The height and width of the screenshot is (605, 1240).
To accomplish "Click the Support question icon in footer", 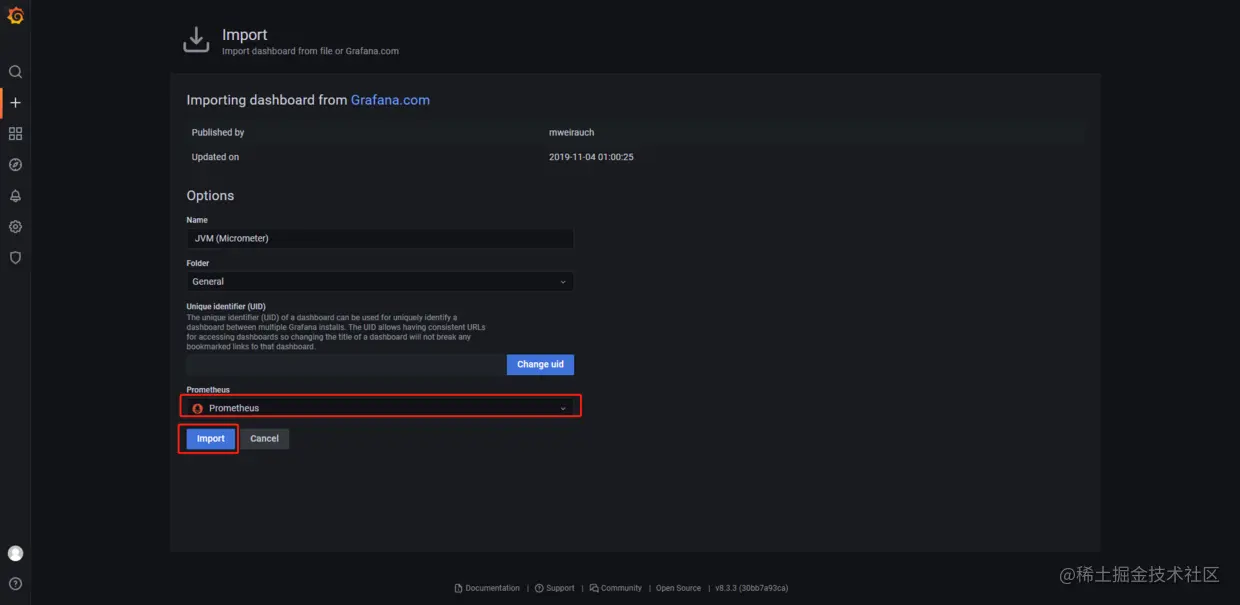I will click(539, 588).
